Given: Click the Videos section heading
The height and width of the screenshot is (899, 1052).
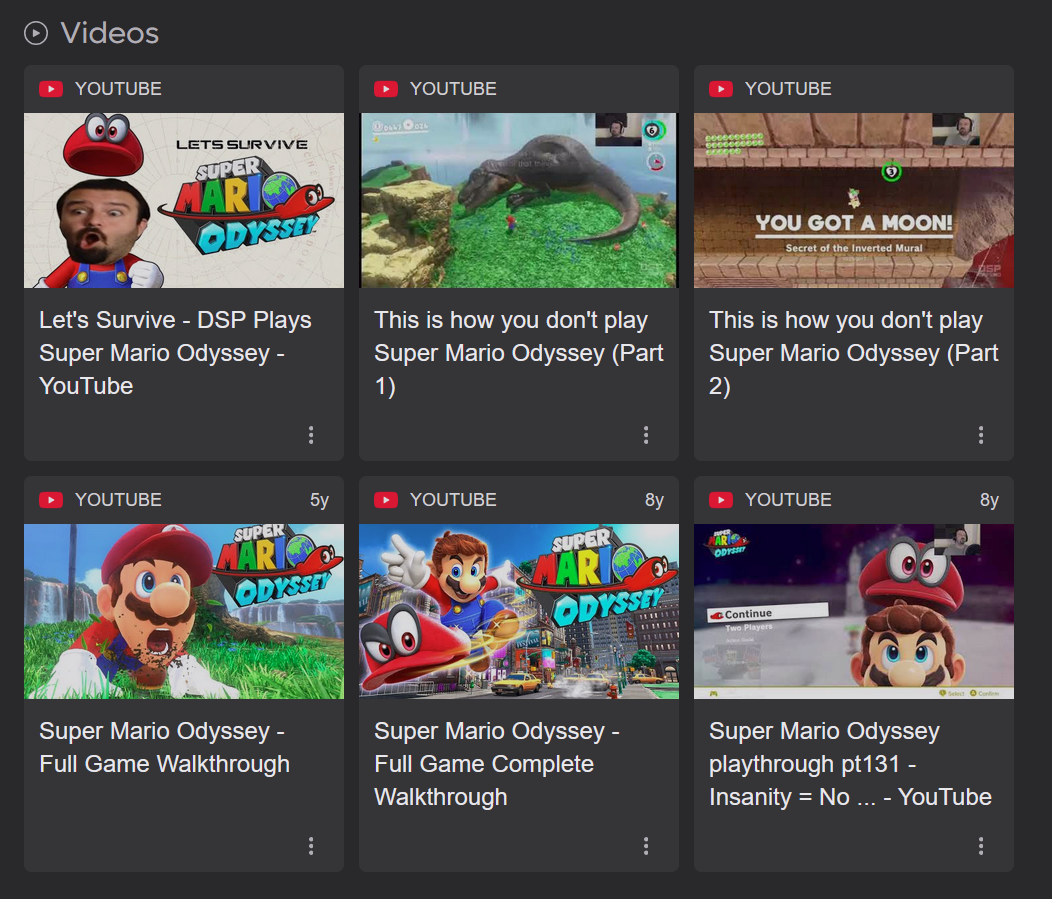Looking at the screenshot, I should click(x=110, y=33).
